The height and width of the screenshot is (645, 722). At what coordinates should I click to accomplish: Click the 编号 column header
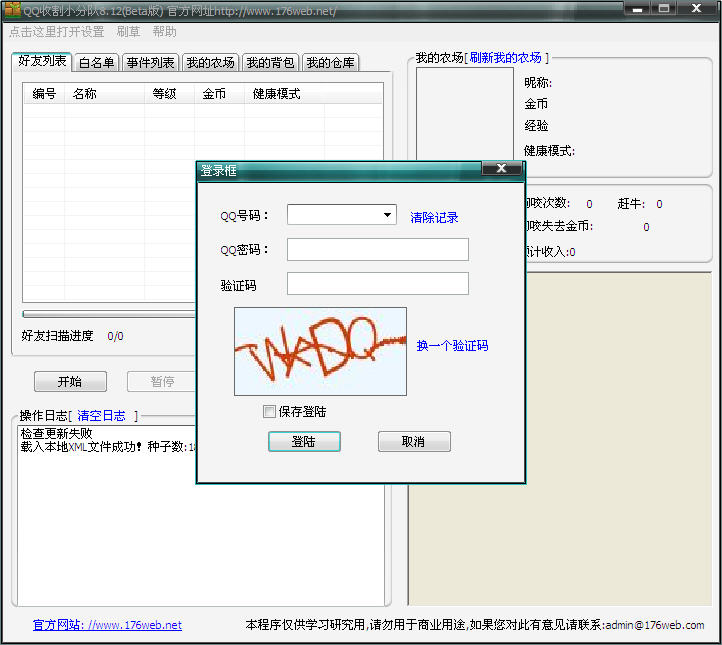(44, 94)
